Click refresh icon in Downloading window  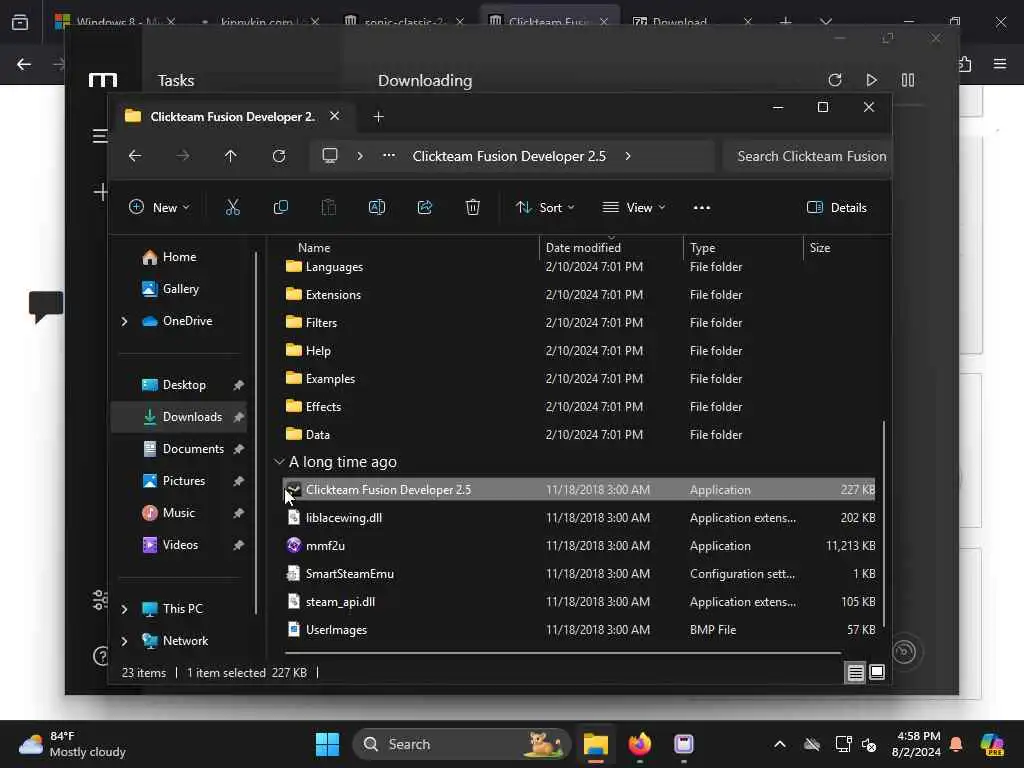[x=835, y=80]
